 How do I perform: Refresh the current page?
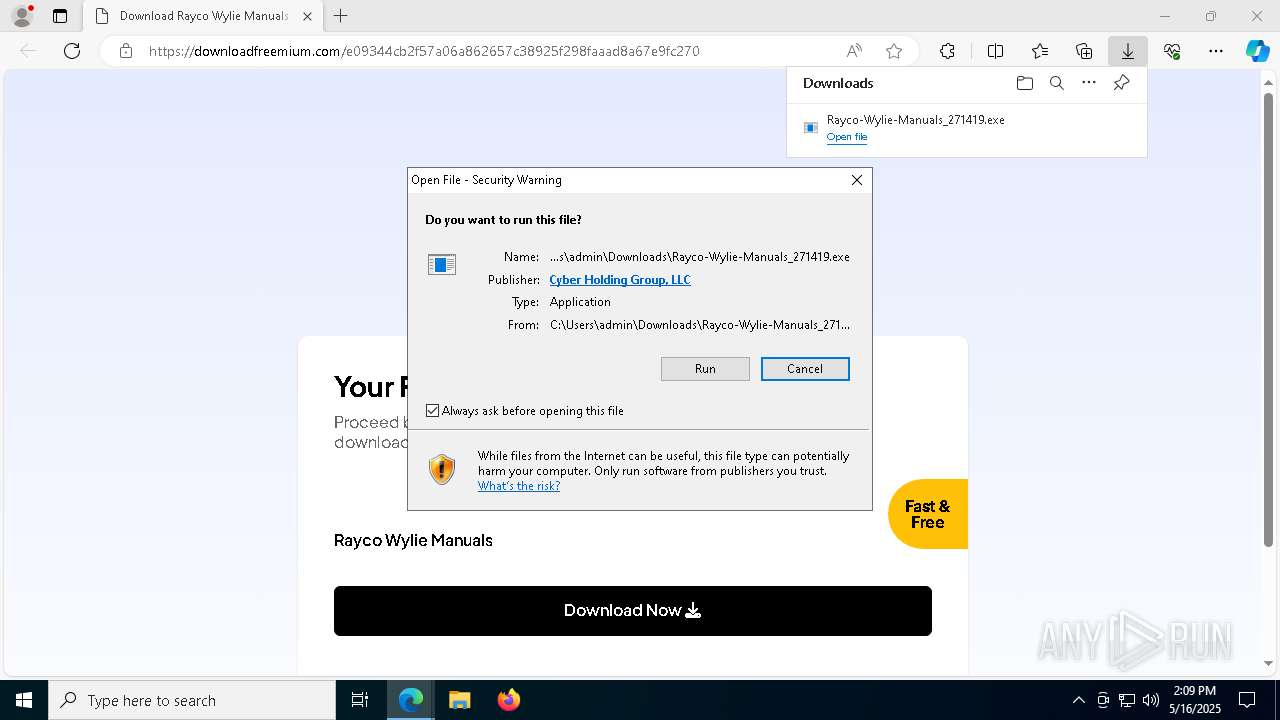tap(72, 51)
